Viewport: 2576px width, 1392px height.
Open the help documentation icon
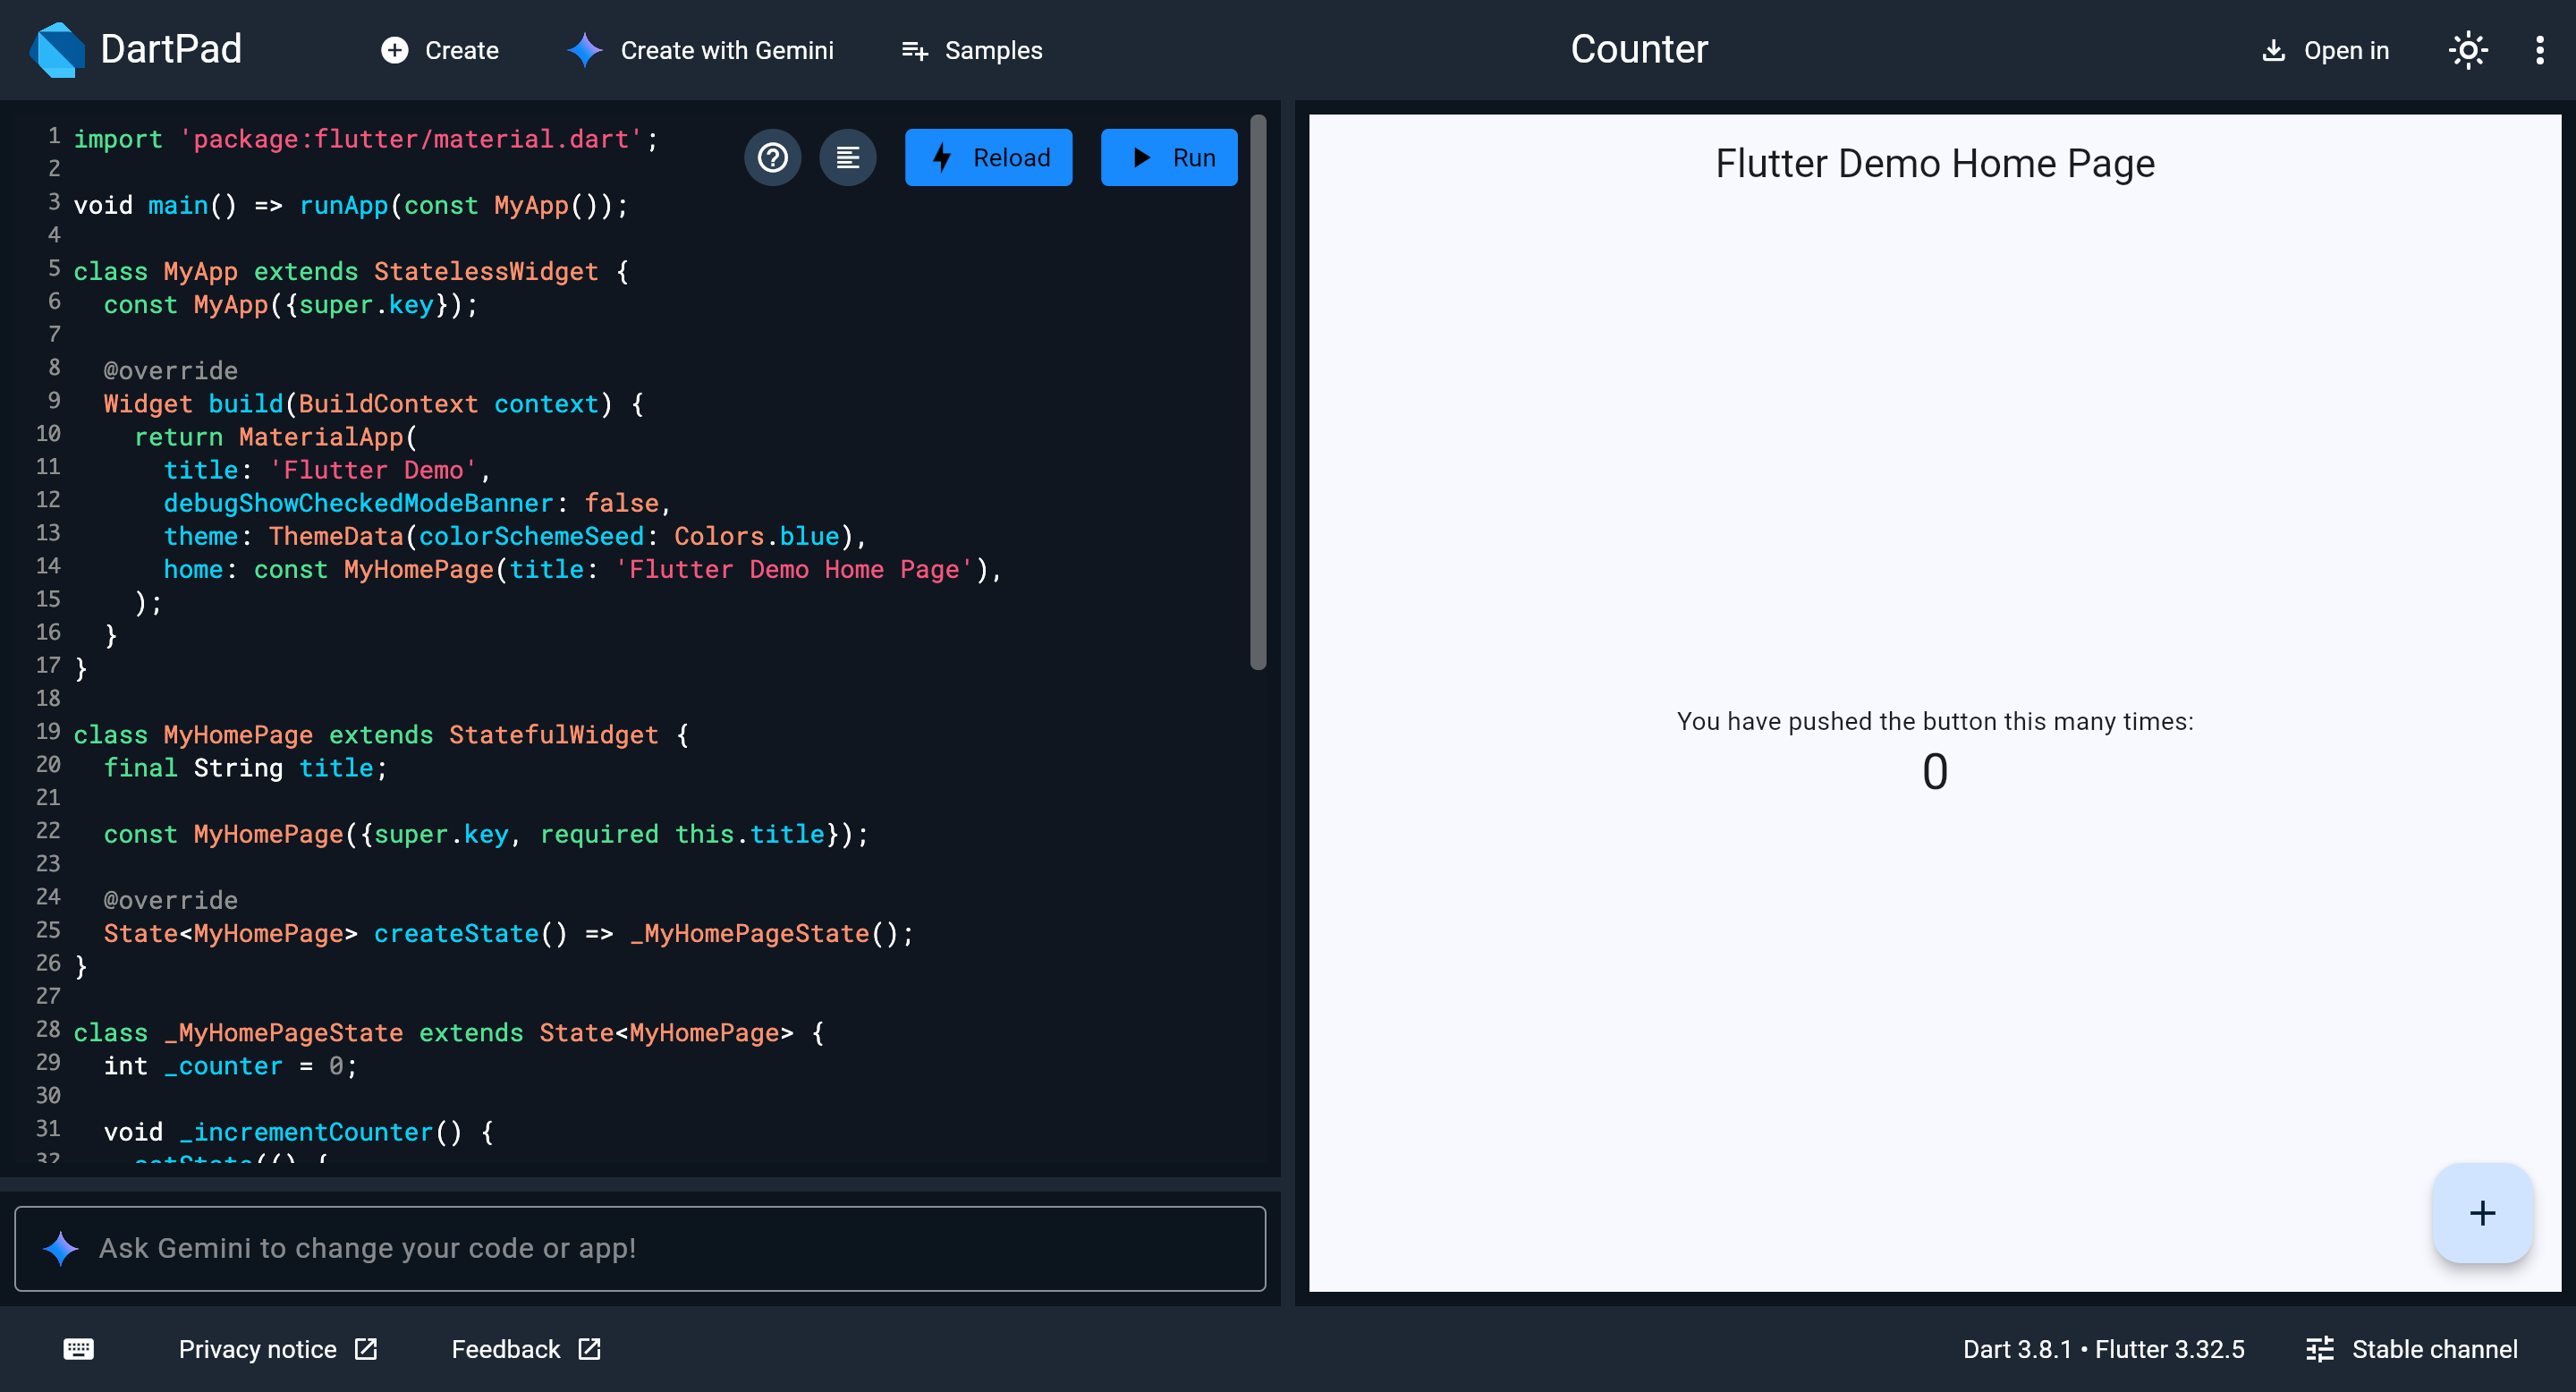point(772,158)
